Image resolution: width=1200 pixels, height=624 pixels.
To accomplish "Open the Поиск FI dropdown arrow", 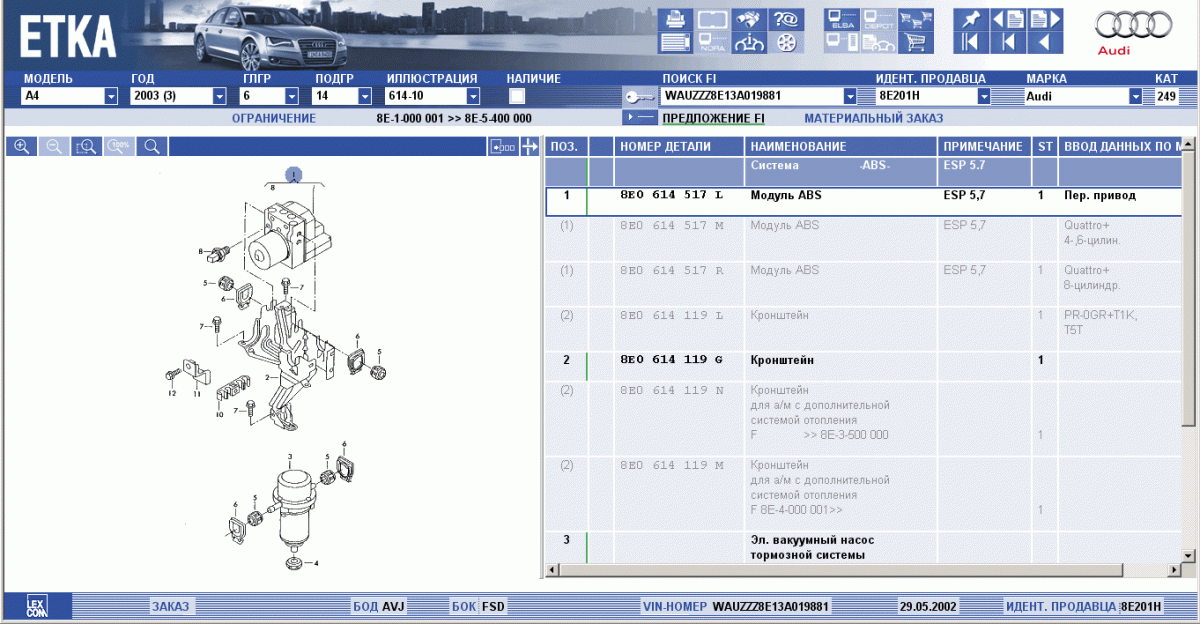I will (x=850, y=96).
